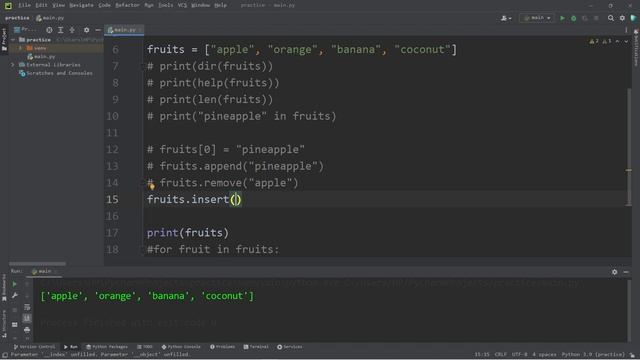Click the intention lightbulb on line 14
This screenshot has height=360, width=640.
[x=152, y=186]
